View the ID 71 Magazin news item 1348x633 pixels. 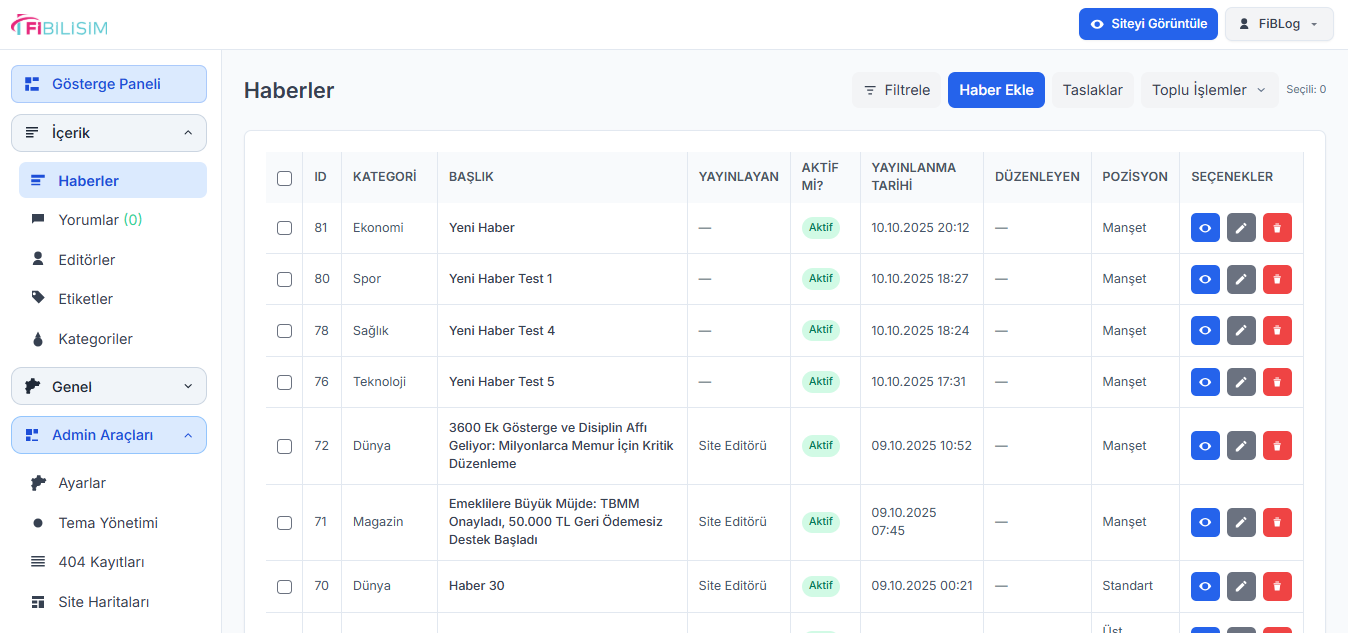point(1205,522)
